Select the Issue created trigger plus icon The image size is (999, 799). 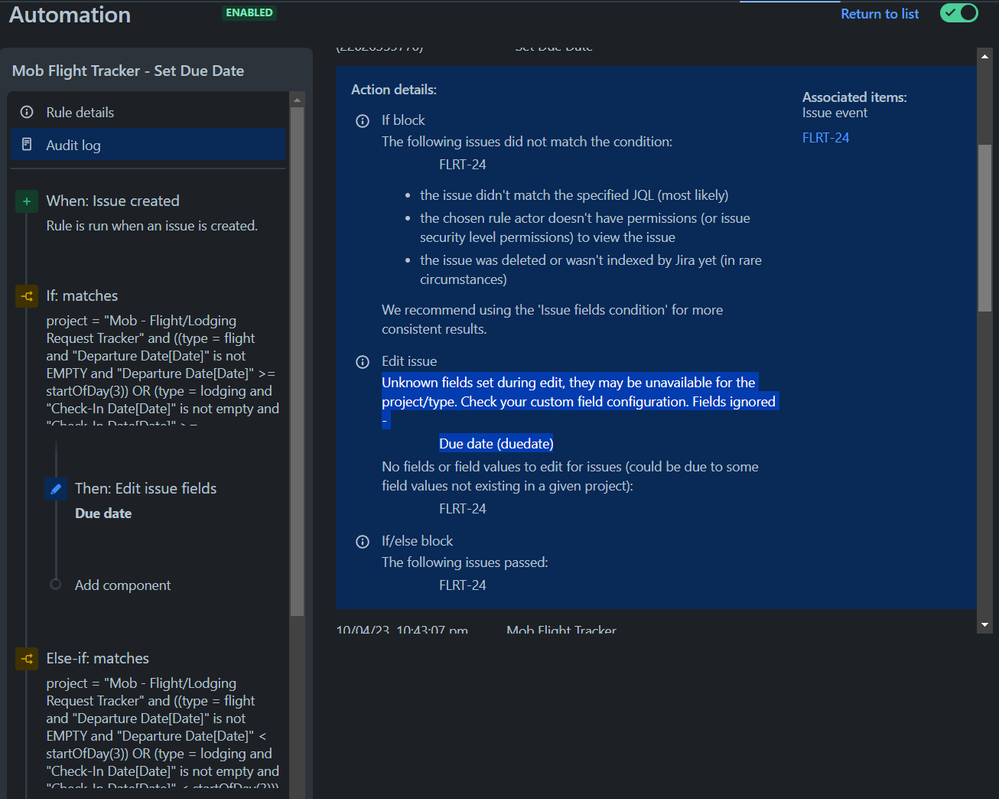(x=27, y=201)
